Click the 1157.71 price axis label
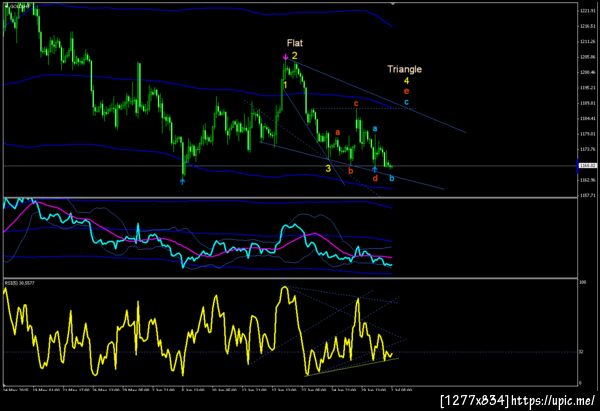The image size is (600, 411). 588,195
